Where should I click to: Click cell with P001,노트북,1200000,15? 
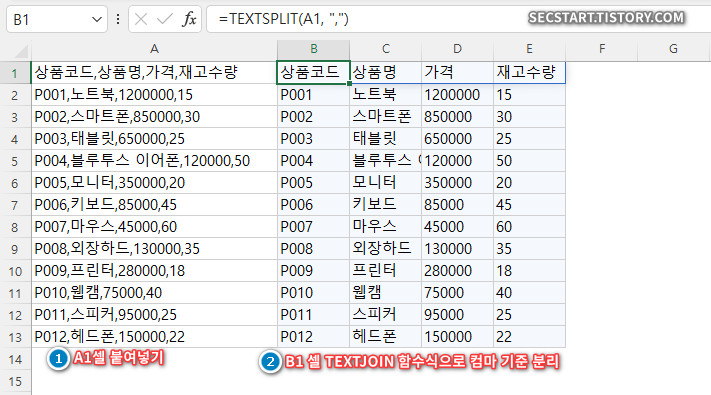click(x=154, y=95)
